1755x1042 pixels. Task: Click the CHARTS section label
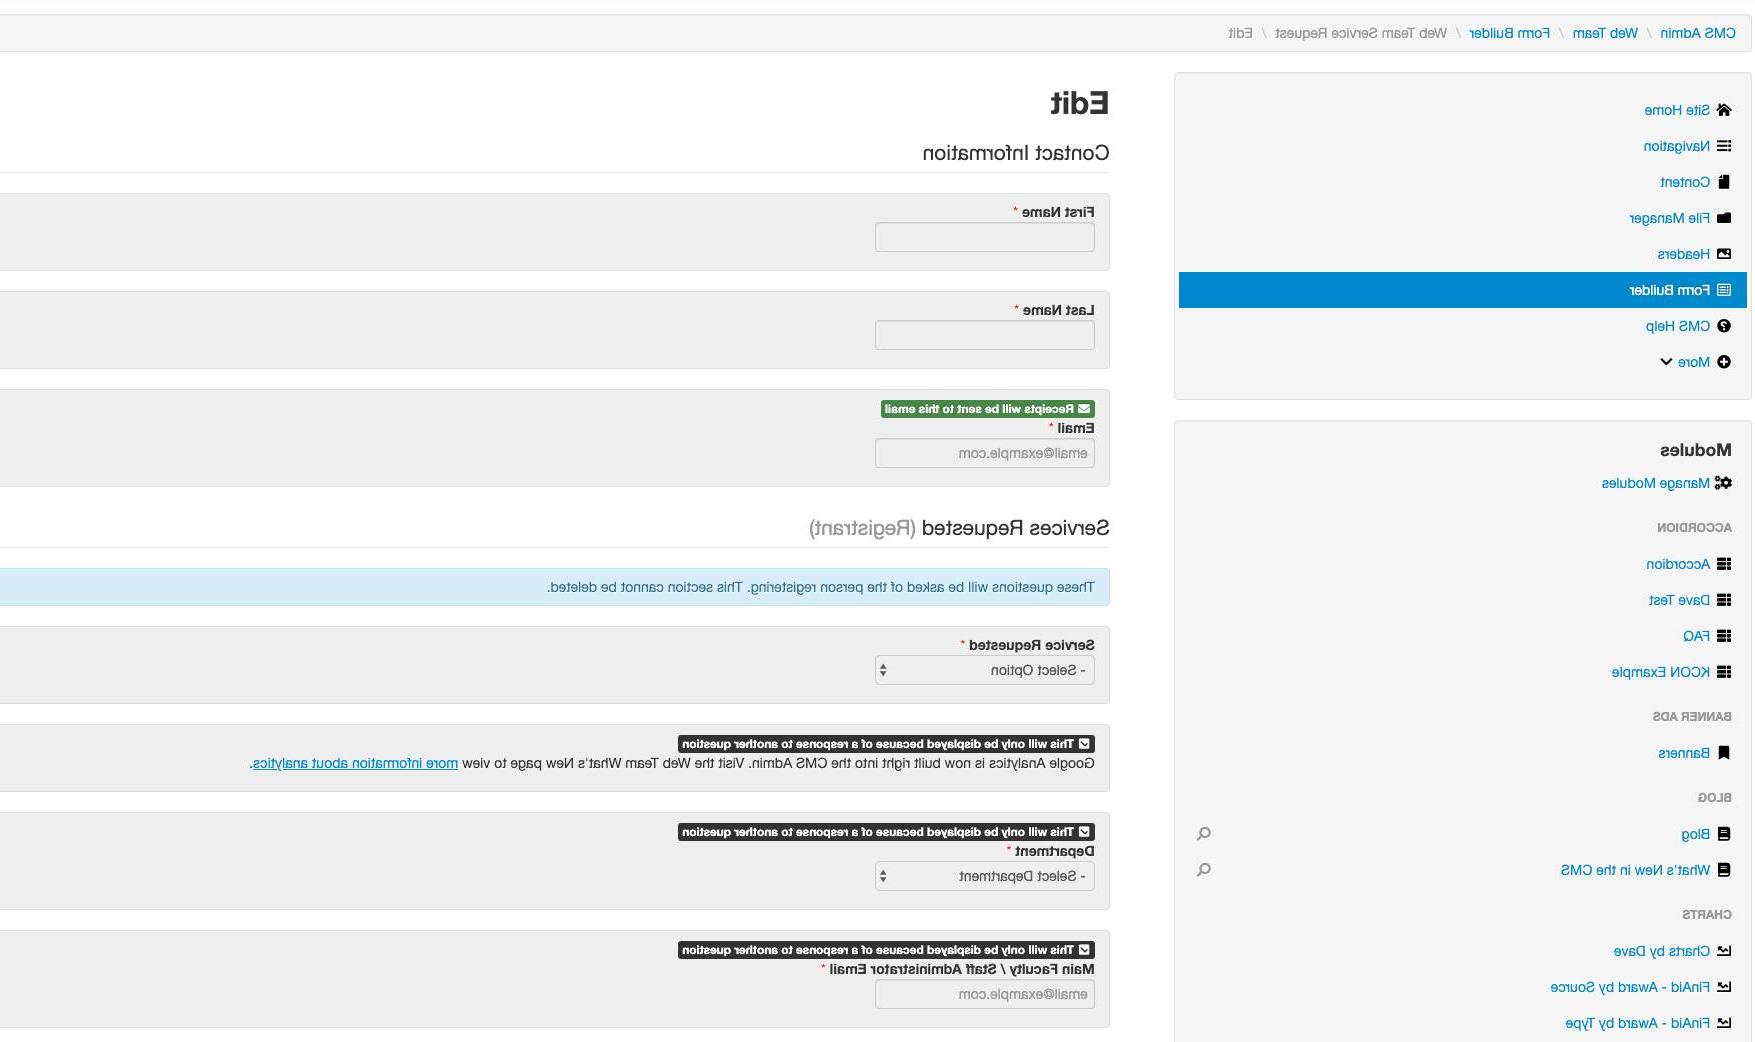tap(1707, 914)
